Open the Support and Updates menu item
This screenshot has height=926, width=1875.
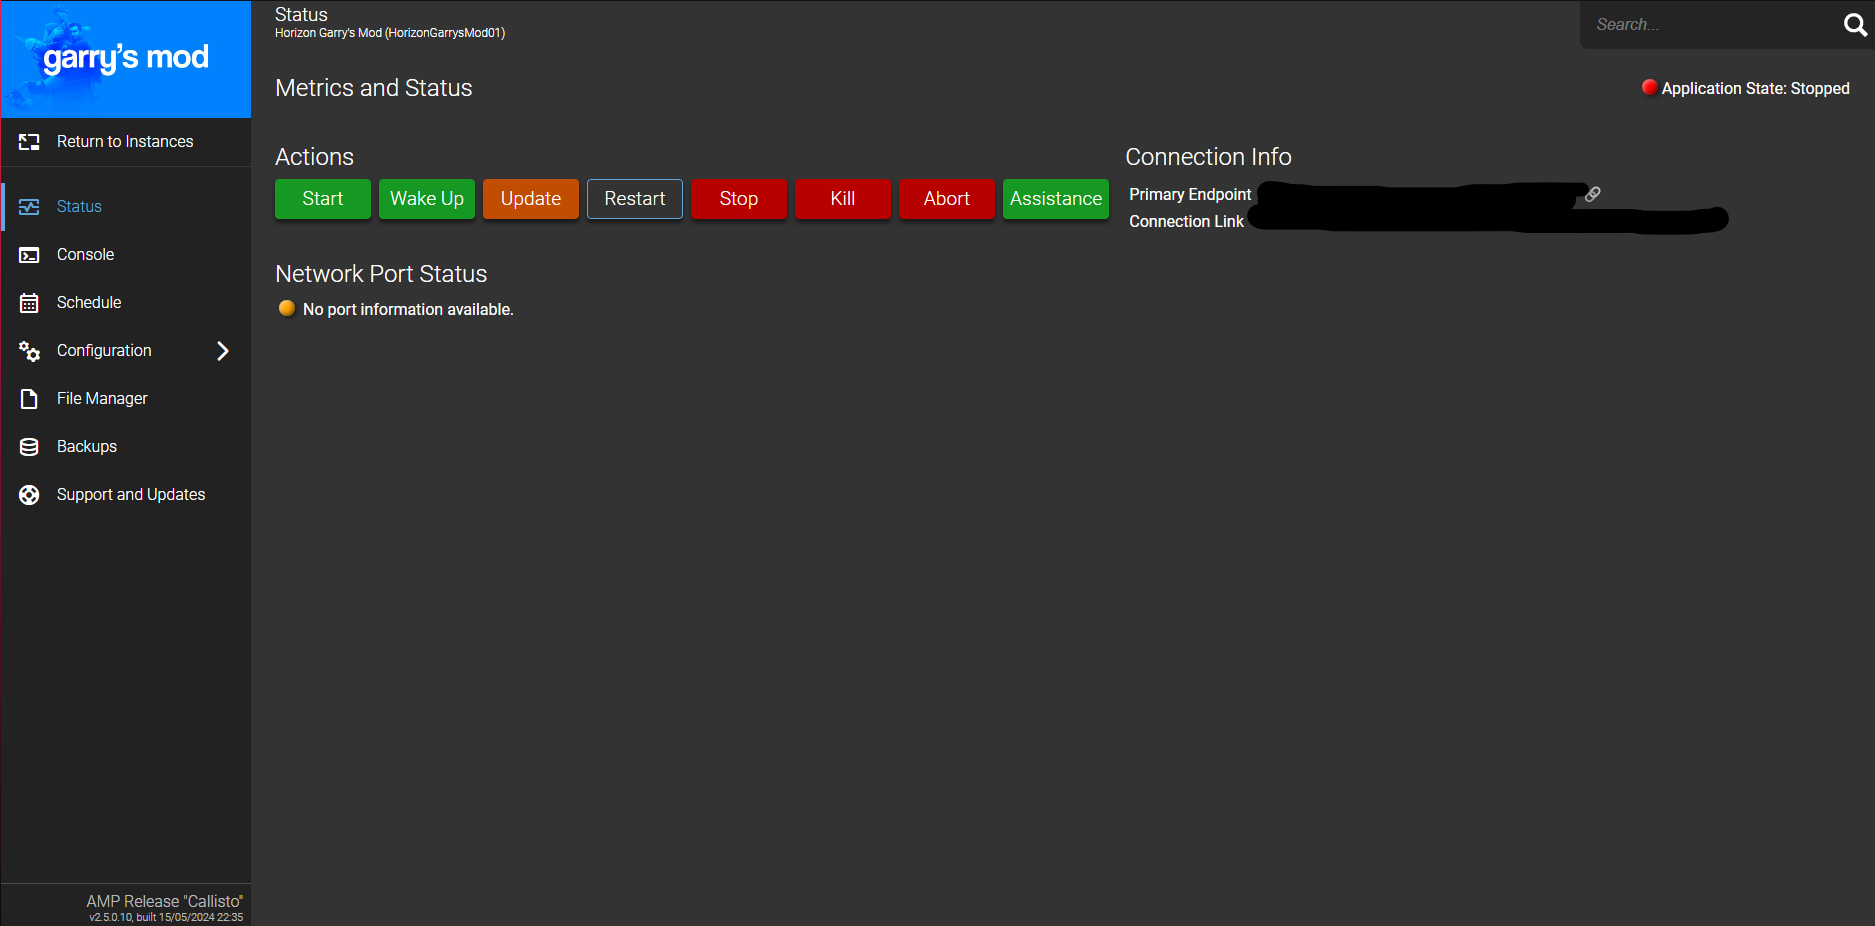click(x=126, y=495)
